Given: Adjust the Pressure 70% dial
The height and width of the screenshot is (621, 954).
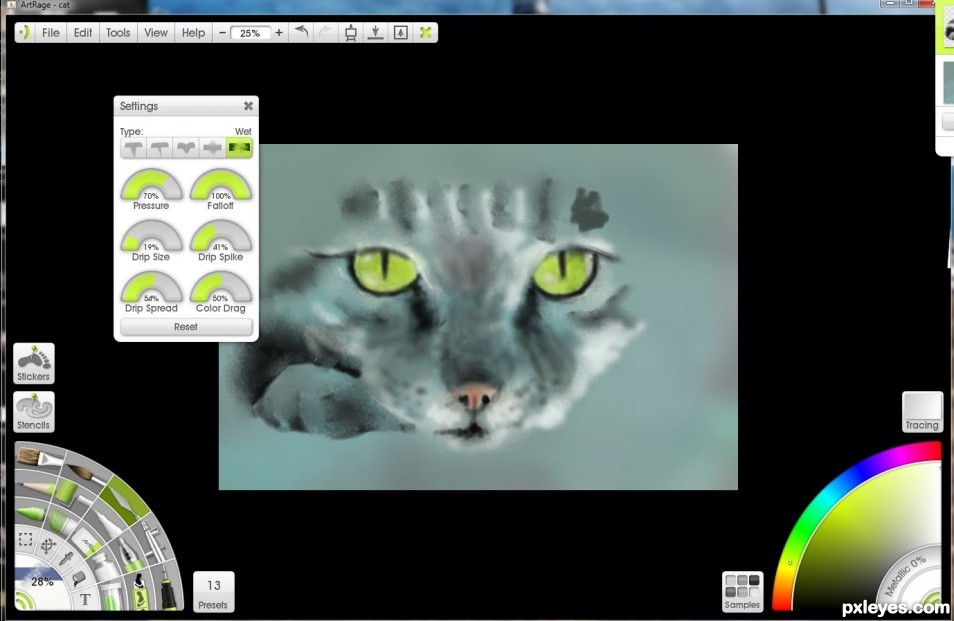Looking at the screenshot, I should [x=151, y=185].
